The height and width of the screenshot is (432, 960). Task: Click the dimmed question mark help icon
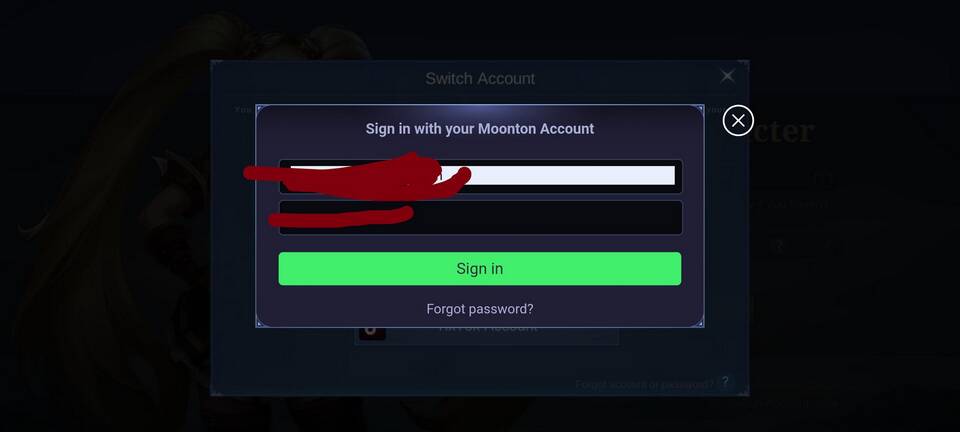coord(726,383)
